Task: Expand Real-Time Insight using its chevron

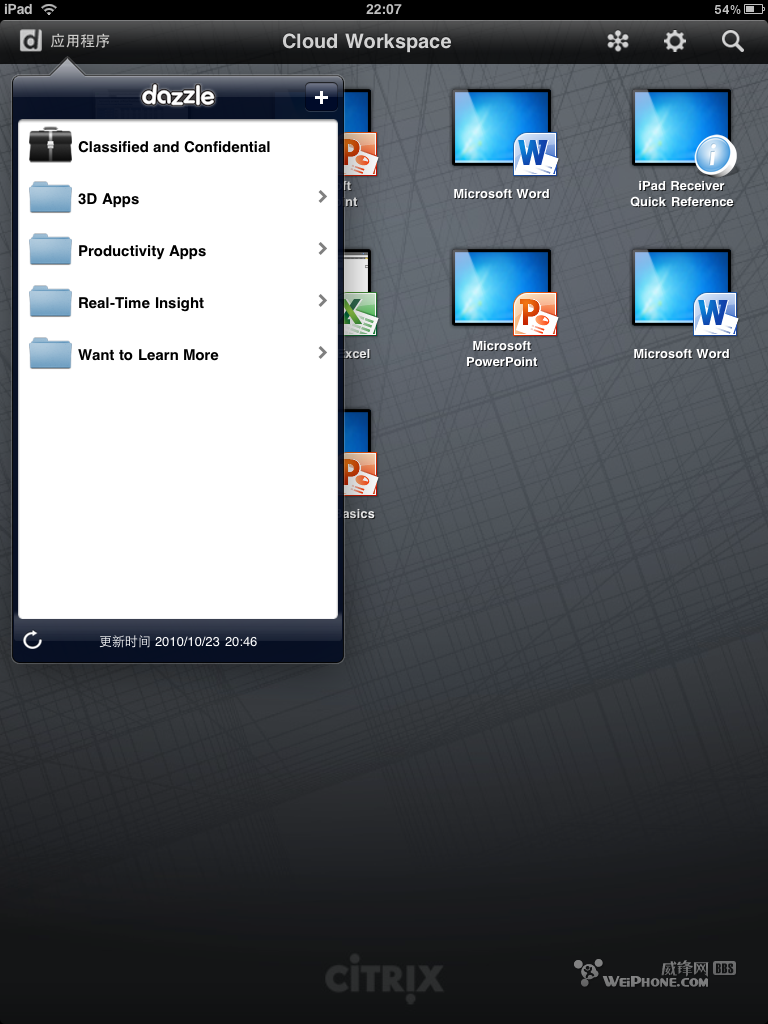Action: (x=322, y=300)
